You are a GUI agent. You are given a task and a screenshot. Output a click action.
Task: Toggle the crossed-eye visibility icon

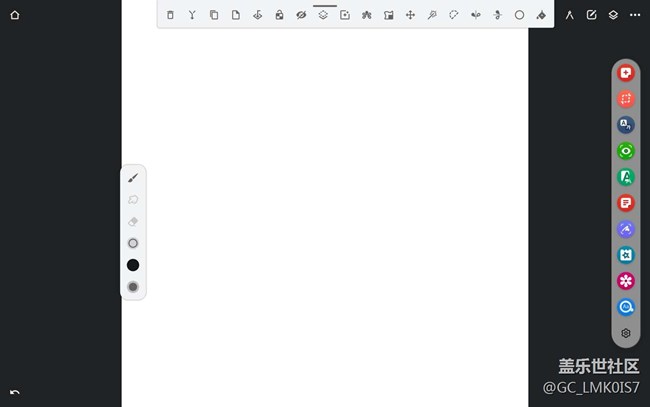point(301,15)
